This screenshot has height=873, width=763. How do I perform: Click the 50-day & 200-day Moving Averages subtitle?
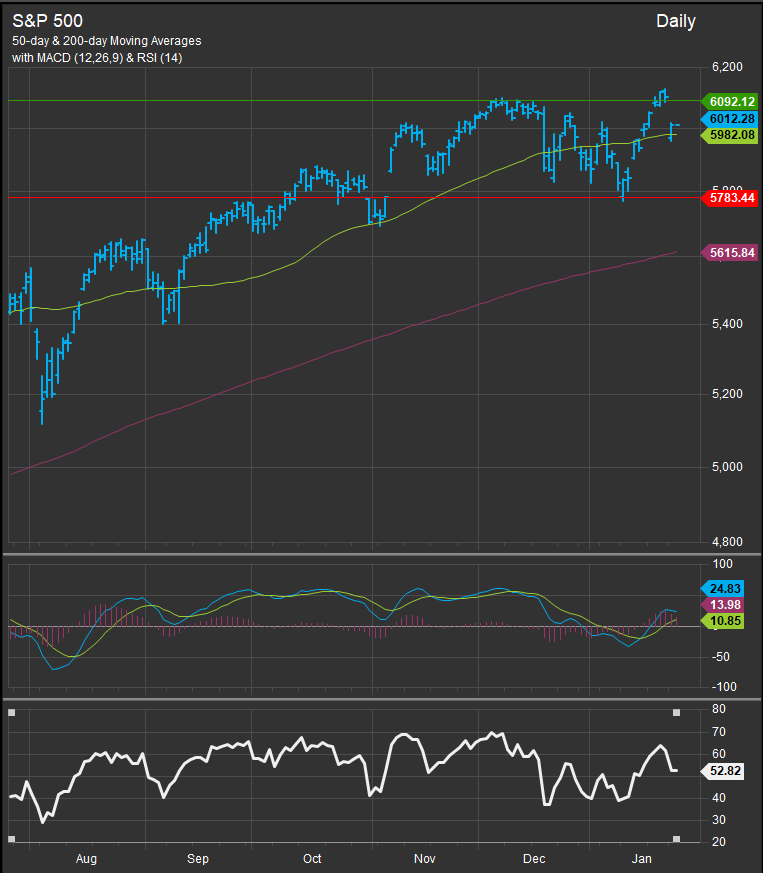click(x=106, y=41)
